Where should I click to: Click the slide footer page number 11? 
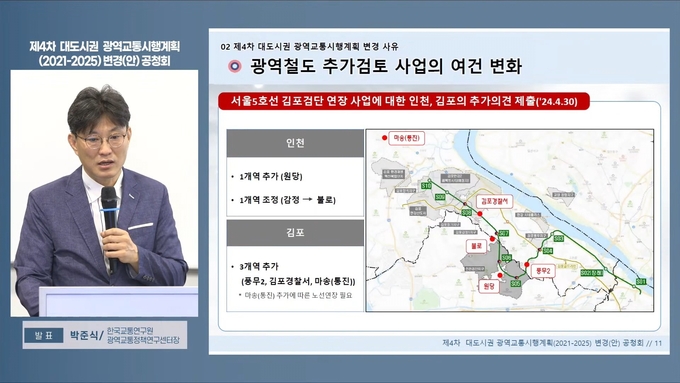pos(658,343)
